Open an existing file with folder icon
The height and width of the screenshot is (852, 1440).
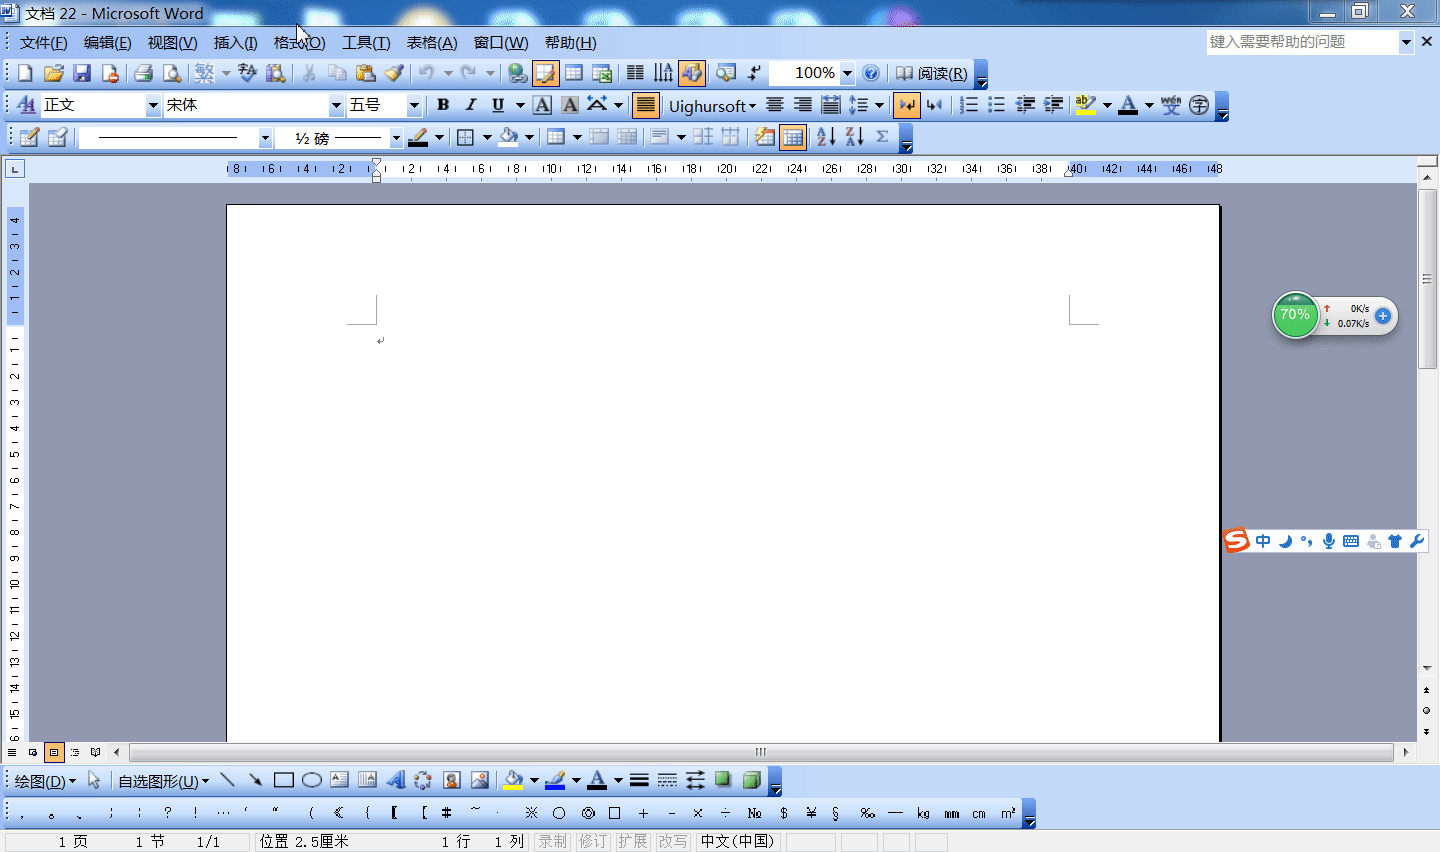(54, 73)
